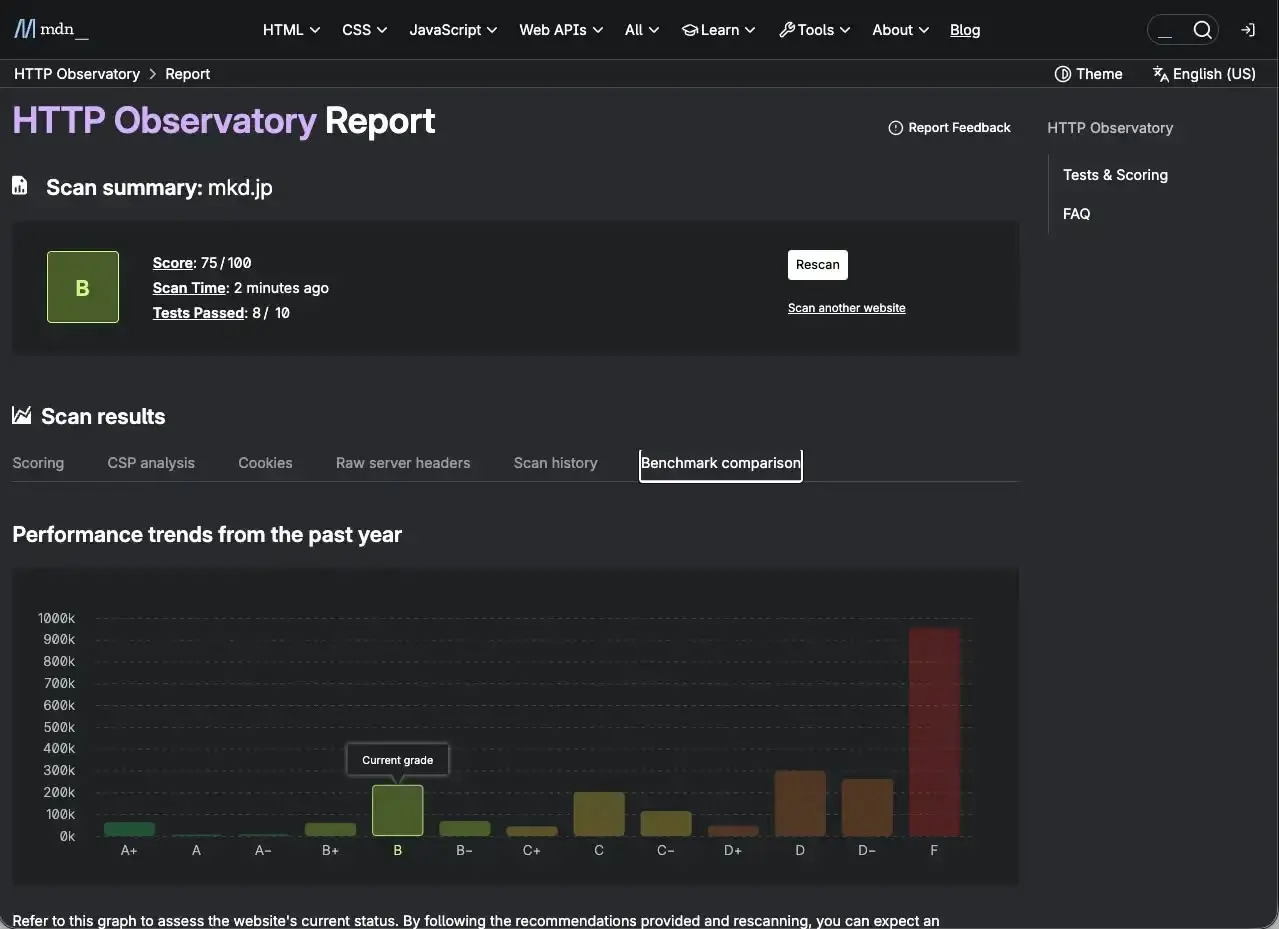
Task: Click the MDN logo
Action: point(51,29)
